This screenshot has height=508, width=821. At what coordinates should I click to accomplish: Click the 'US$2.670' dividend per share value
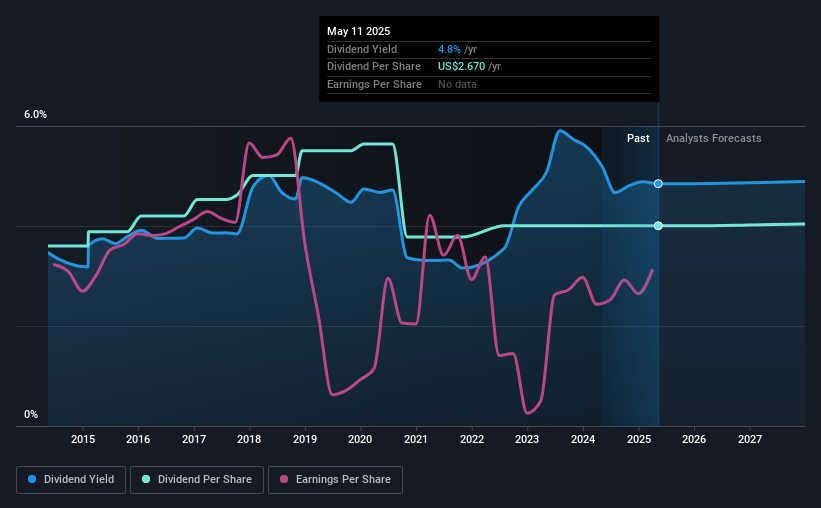point(461,67)
